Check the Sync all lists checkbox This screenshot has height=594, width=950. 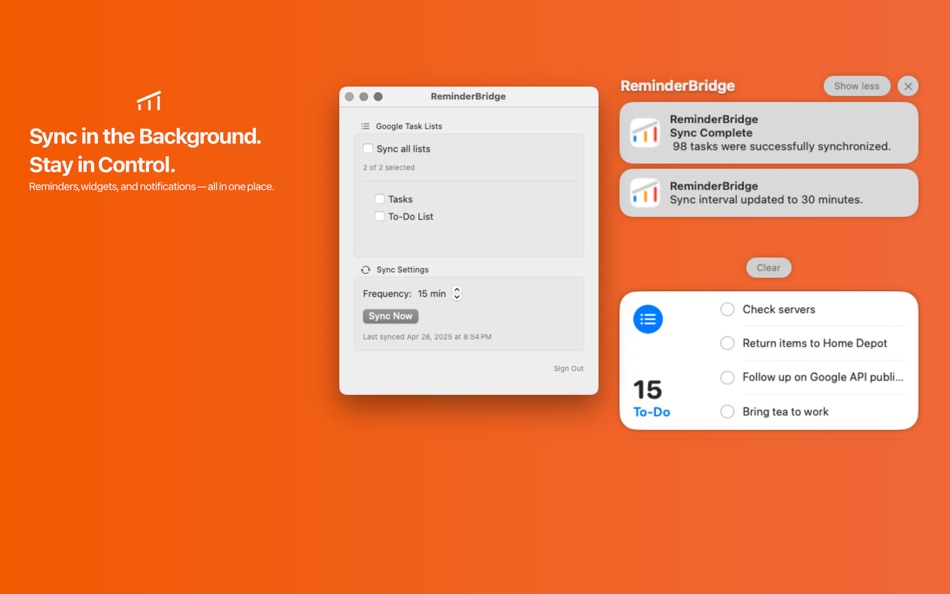tap(368, 148)
